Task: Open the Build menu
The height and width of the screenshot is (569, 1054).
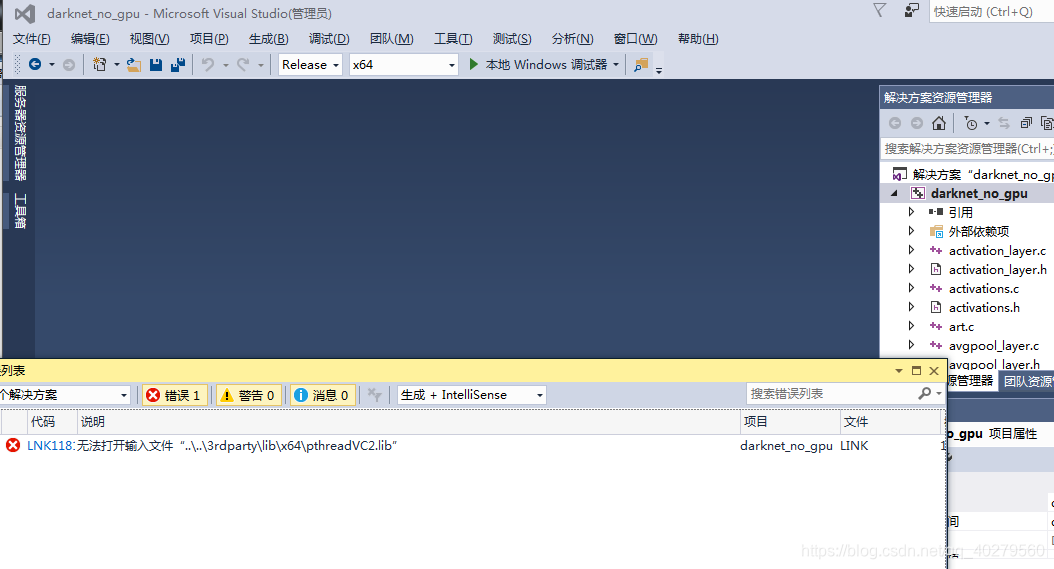Action: coord(268,39)
